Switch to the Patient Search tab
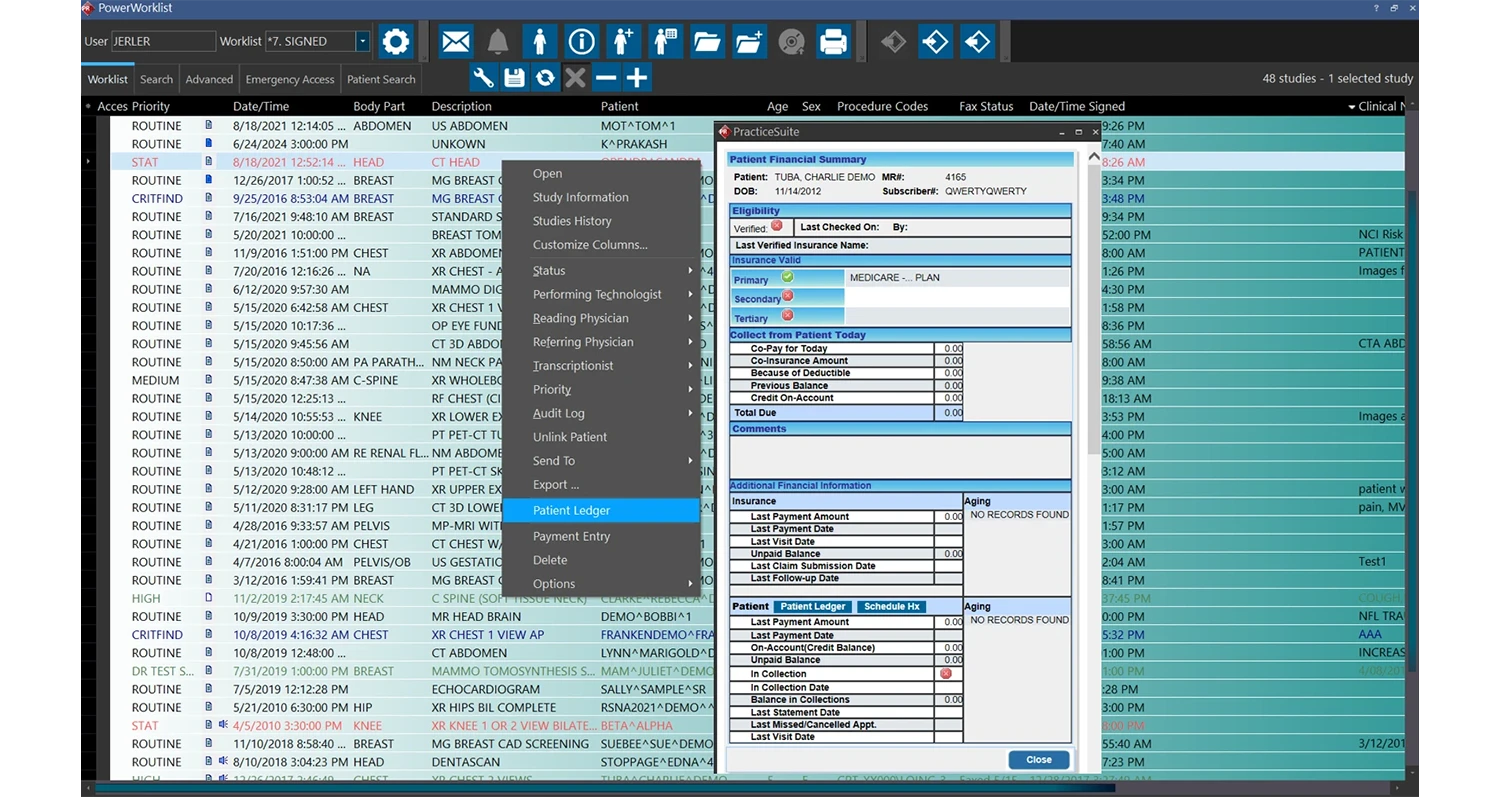This screenshot has height=797, width=1500. point(380,79)
